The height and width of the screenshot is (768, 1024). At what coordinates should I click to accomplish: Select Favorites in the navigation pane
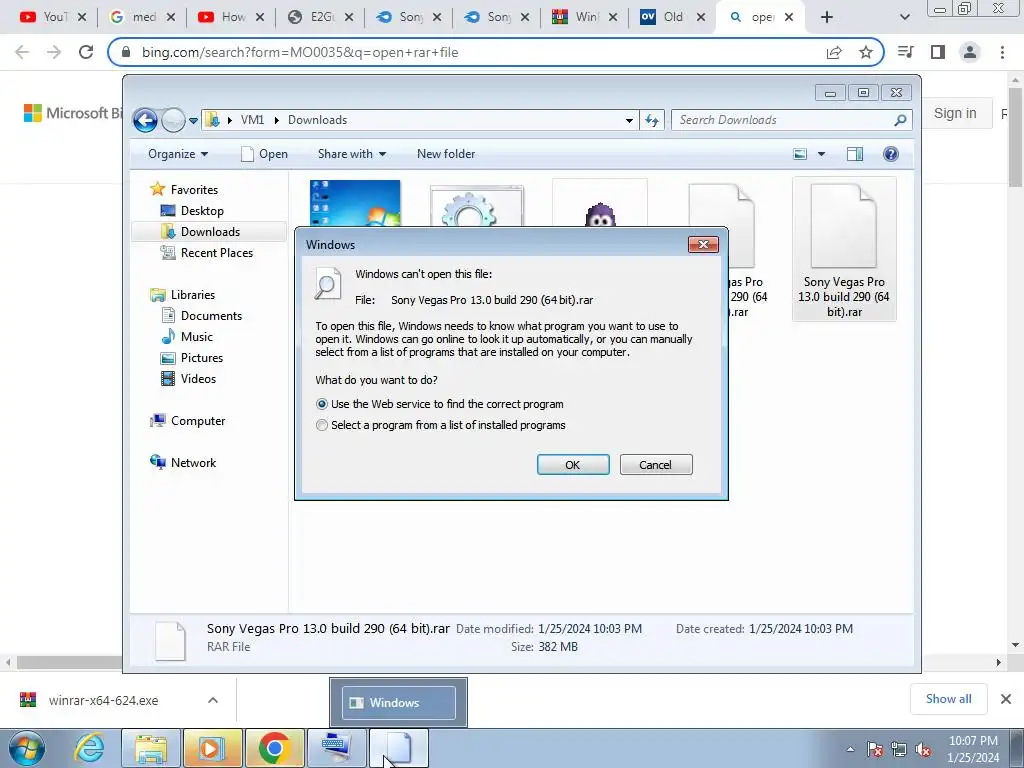[x=194, y=190]
